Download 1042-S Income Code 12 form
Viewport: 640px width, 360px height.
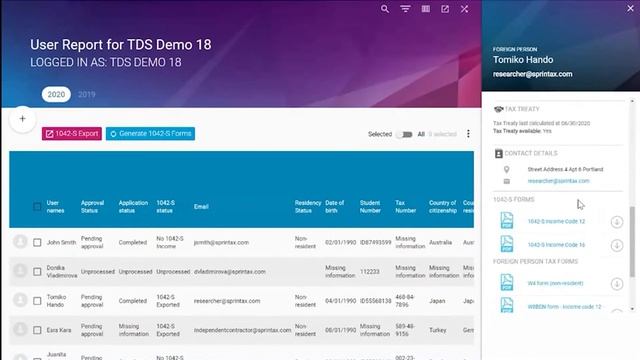point(617,222)
